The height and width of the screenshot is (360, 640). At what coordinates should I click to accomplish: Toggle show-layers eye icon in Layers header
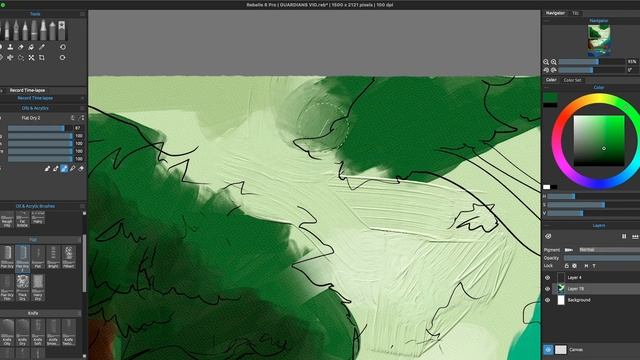(x=548, y=236)
